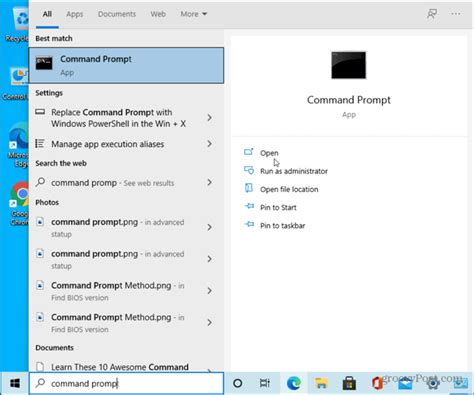The image size is (474, 395).
Task: Click Pin to taskbar
Action: (282, 226)
